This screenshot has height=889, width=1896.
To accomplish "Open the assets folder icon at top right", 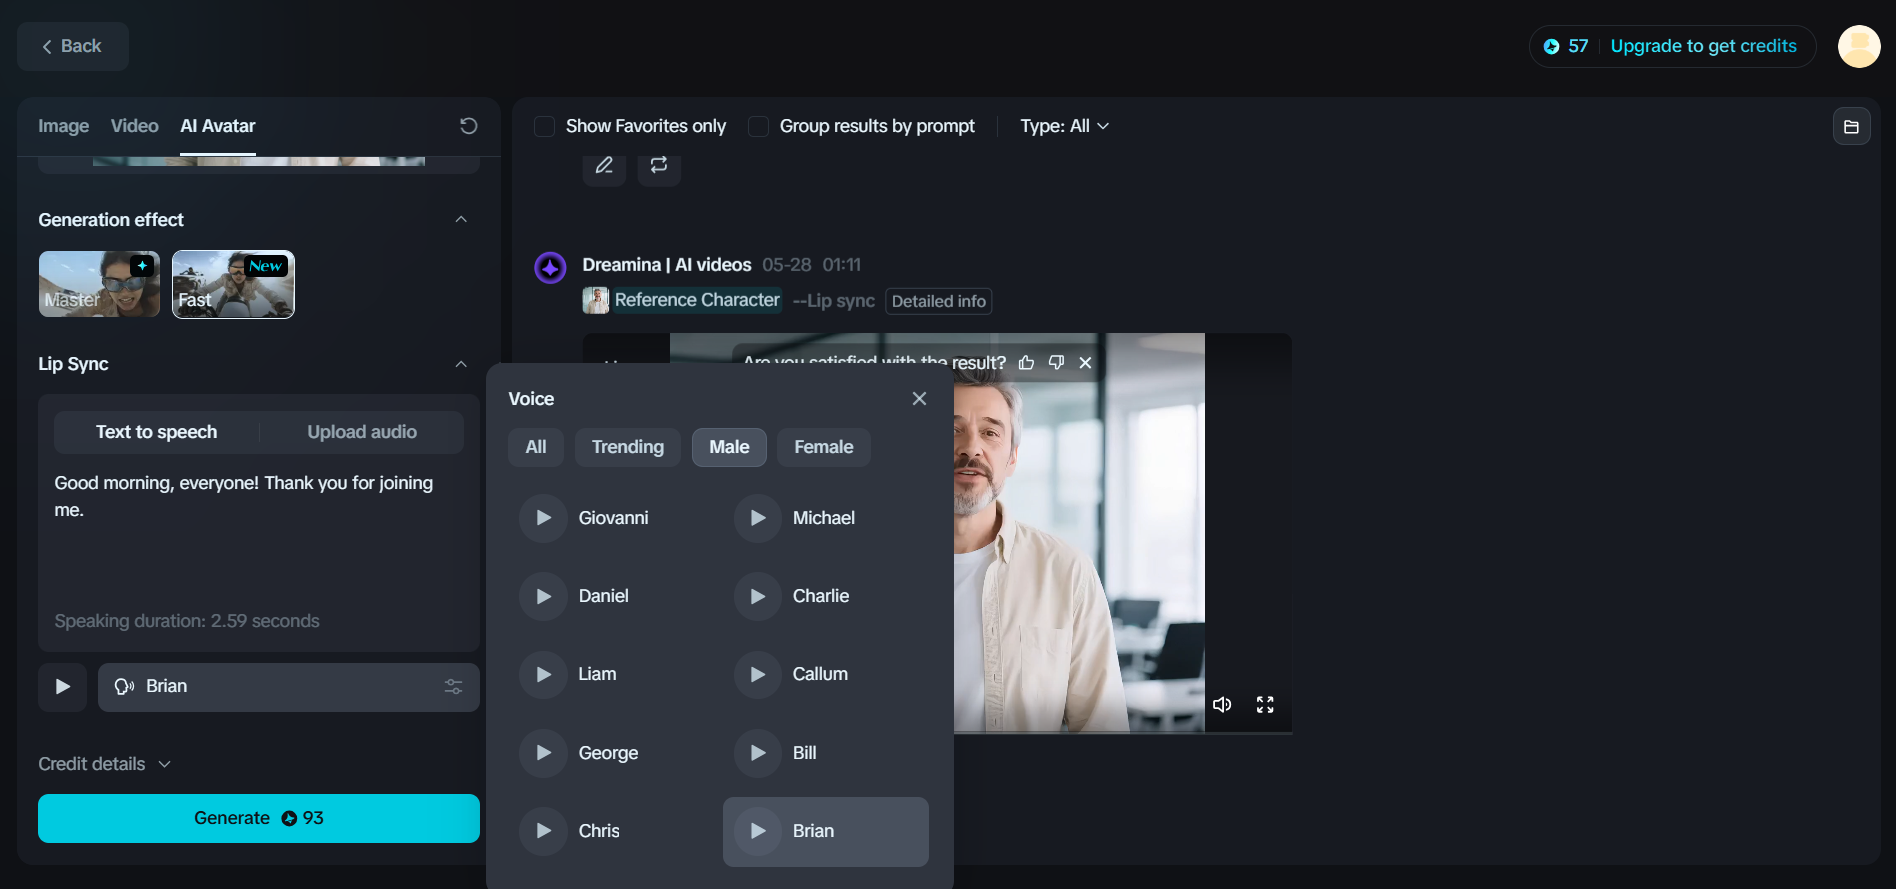I will tap(1852, 127).
